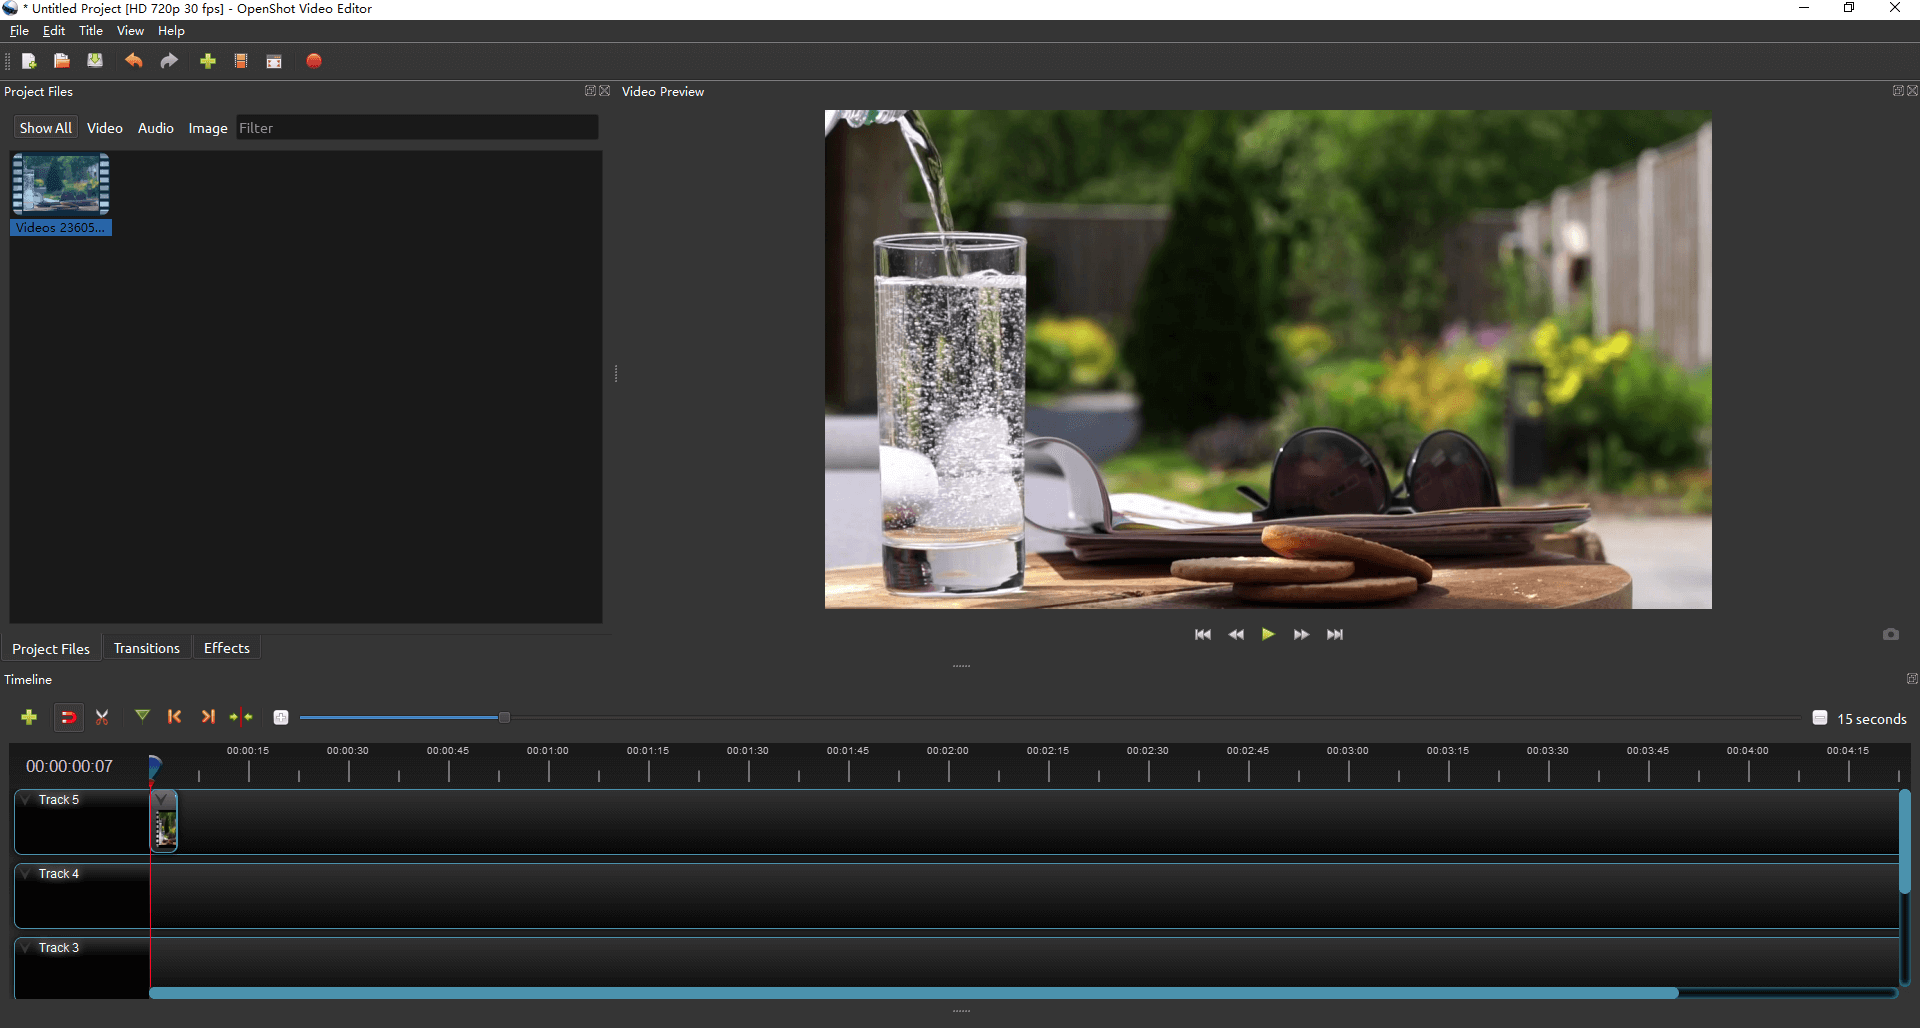Jump to next marker
The width and height of the screenshot is (1920, 1028).
point(208,716)
